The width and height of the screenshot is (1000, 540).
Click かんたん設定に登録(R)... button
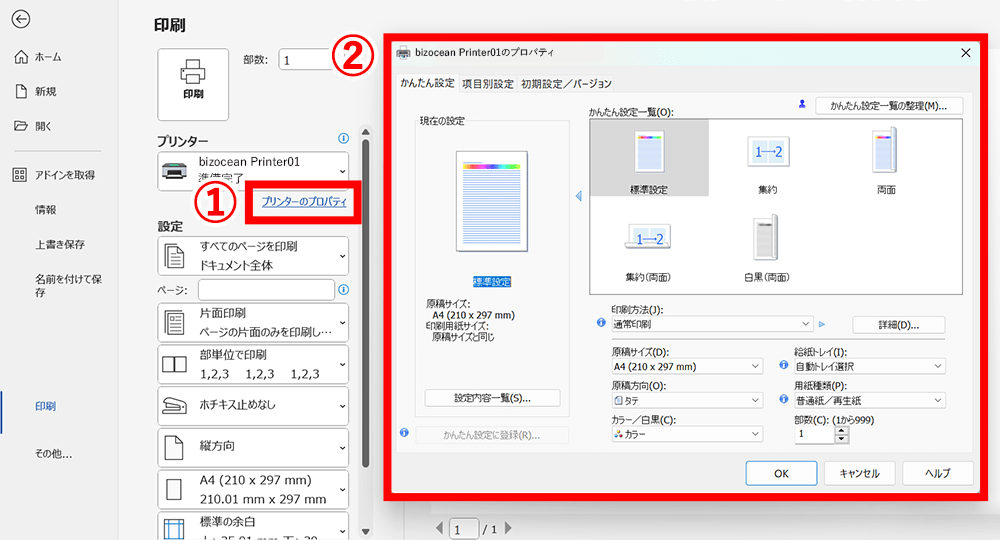click(492, 435)
